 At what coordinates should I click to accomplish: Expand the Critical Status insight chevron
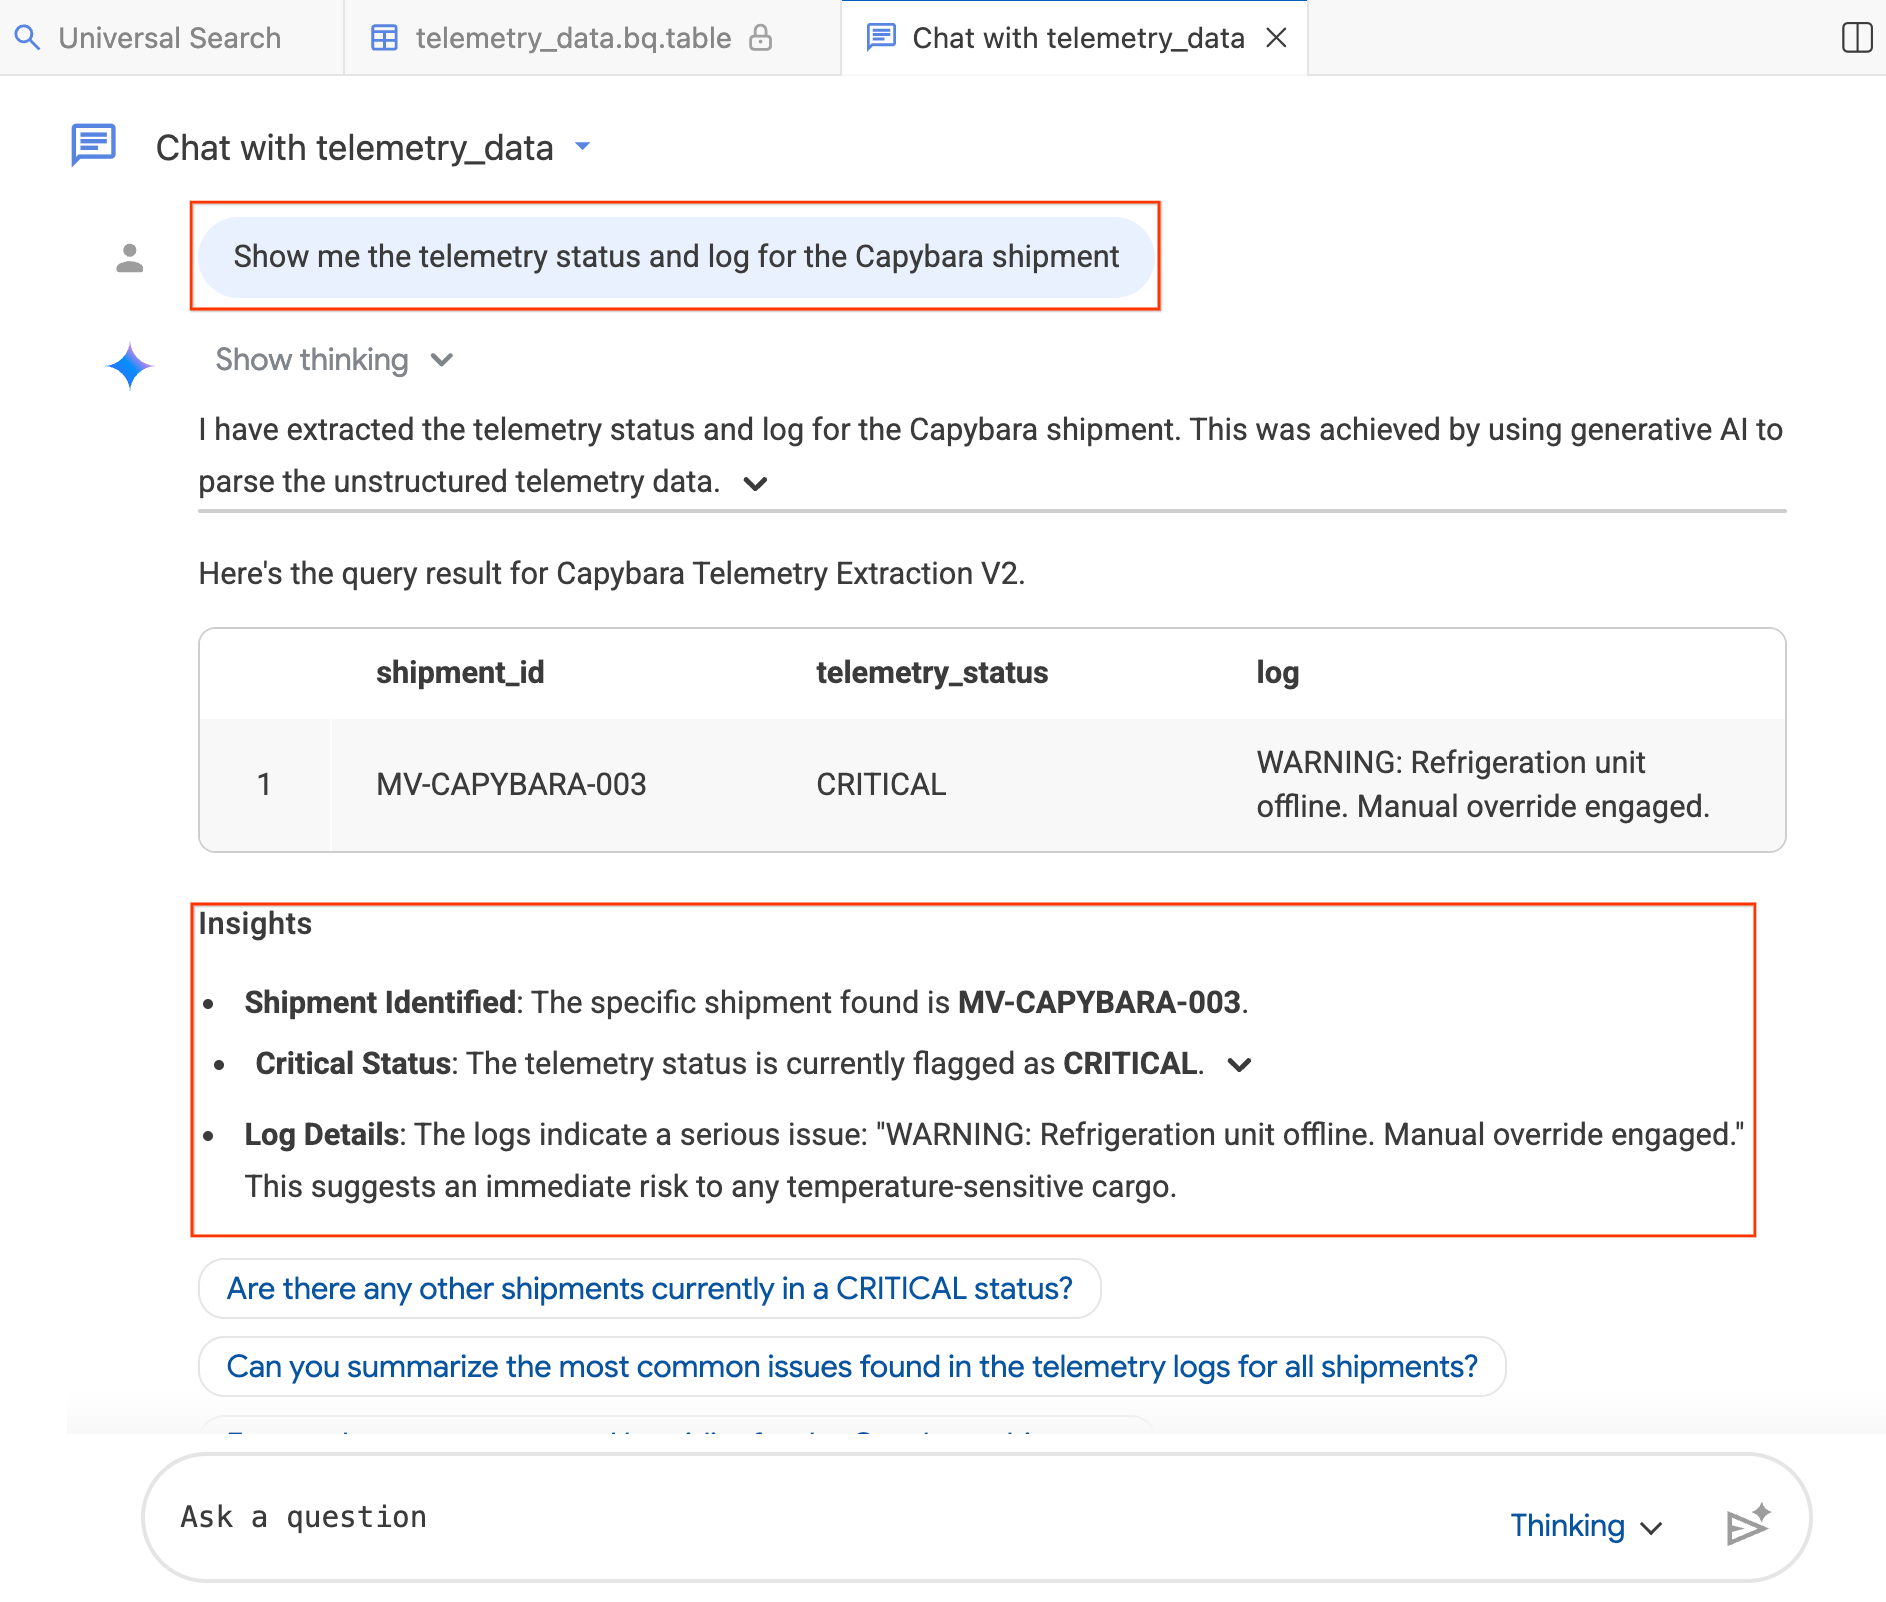1240,1065
